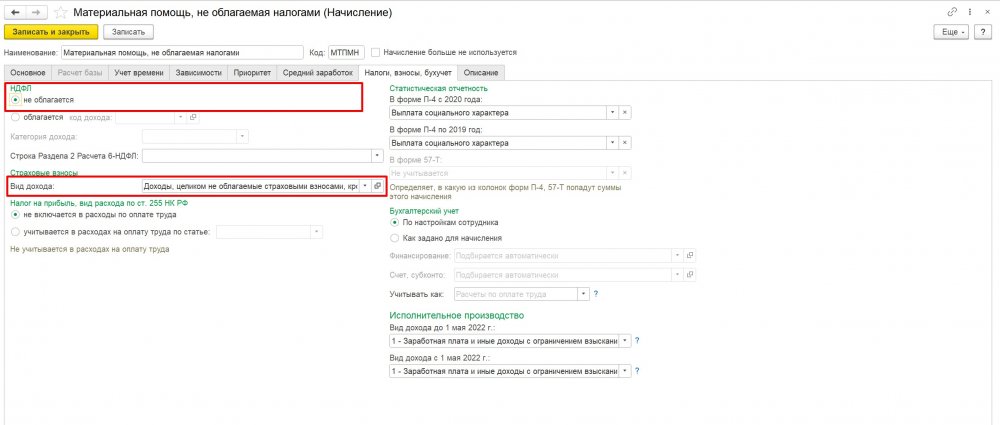Open dropdown for Вид дохода до 1 мая 2022

(x=625, y=340)
